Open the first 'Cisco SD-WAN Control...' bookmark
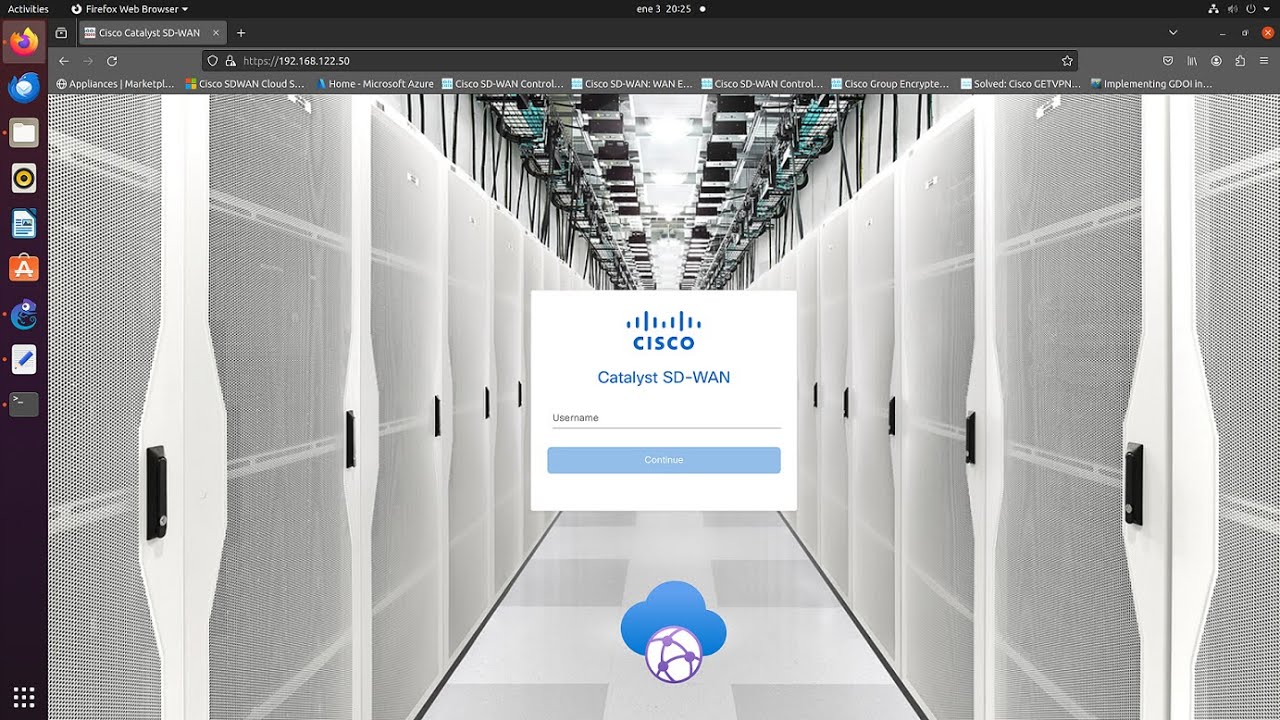 click(x=503, y=84)
